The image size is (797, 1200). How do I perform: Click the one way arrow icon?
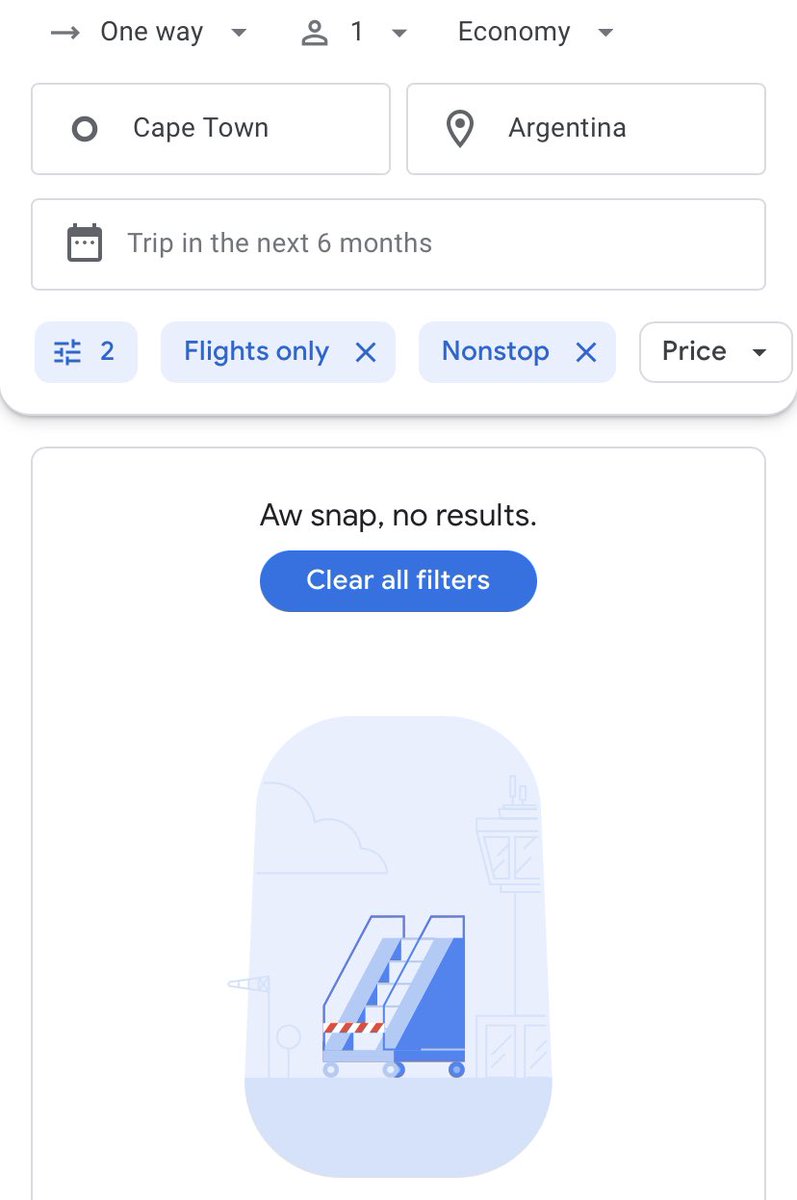click(x=64, y=32)
